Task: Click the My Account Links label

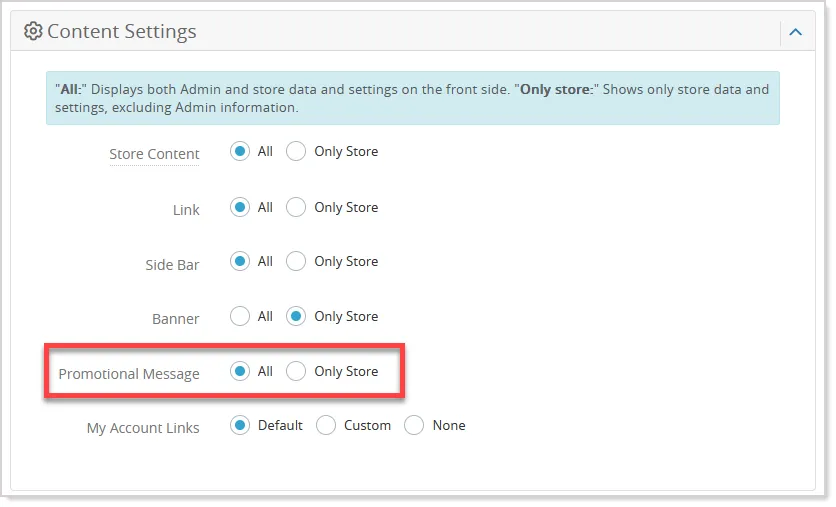Action: point(143,428)
